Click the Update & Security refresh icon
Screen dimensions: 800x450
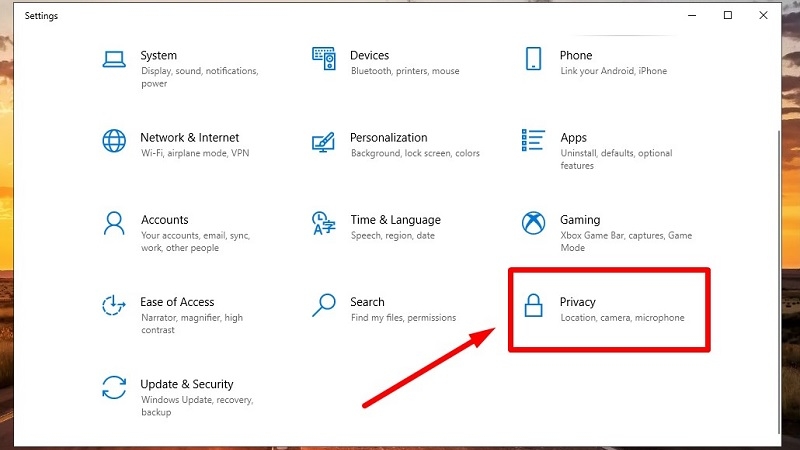click(114, 387)
